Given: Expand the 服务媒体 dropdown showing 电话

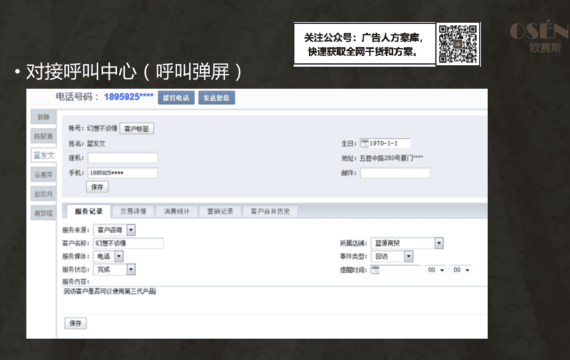Looking at the screenshot, I should (119, 256).
